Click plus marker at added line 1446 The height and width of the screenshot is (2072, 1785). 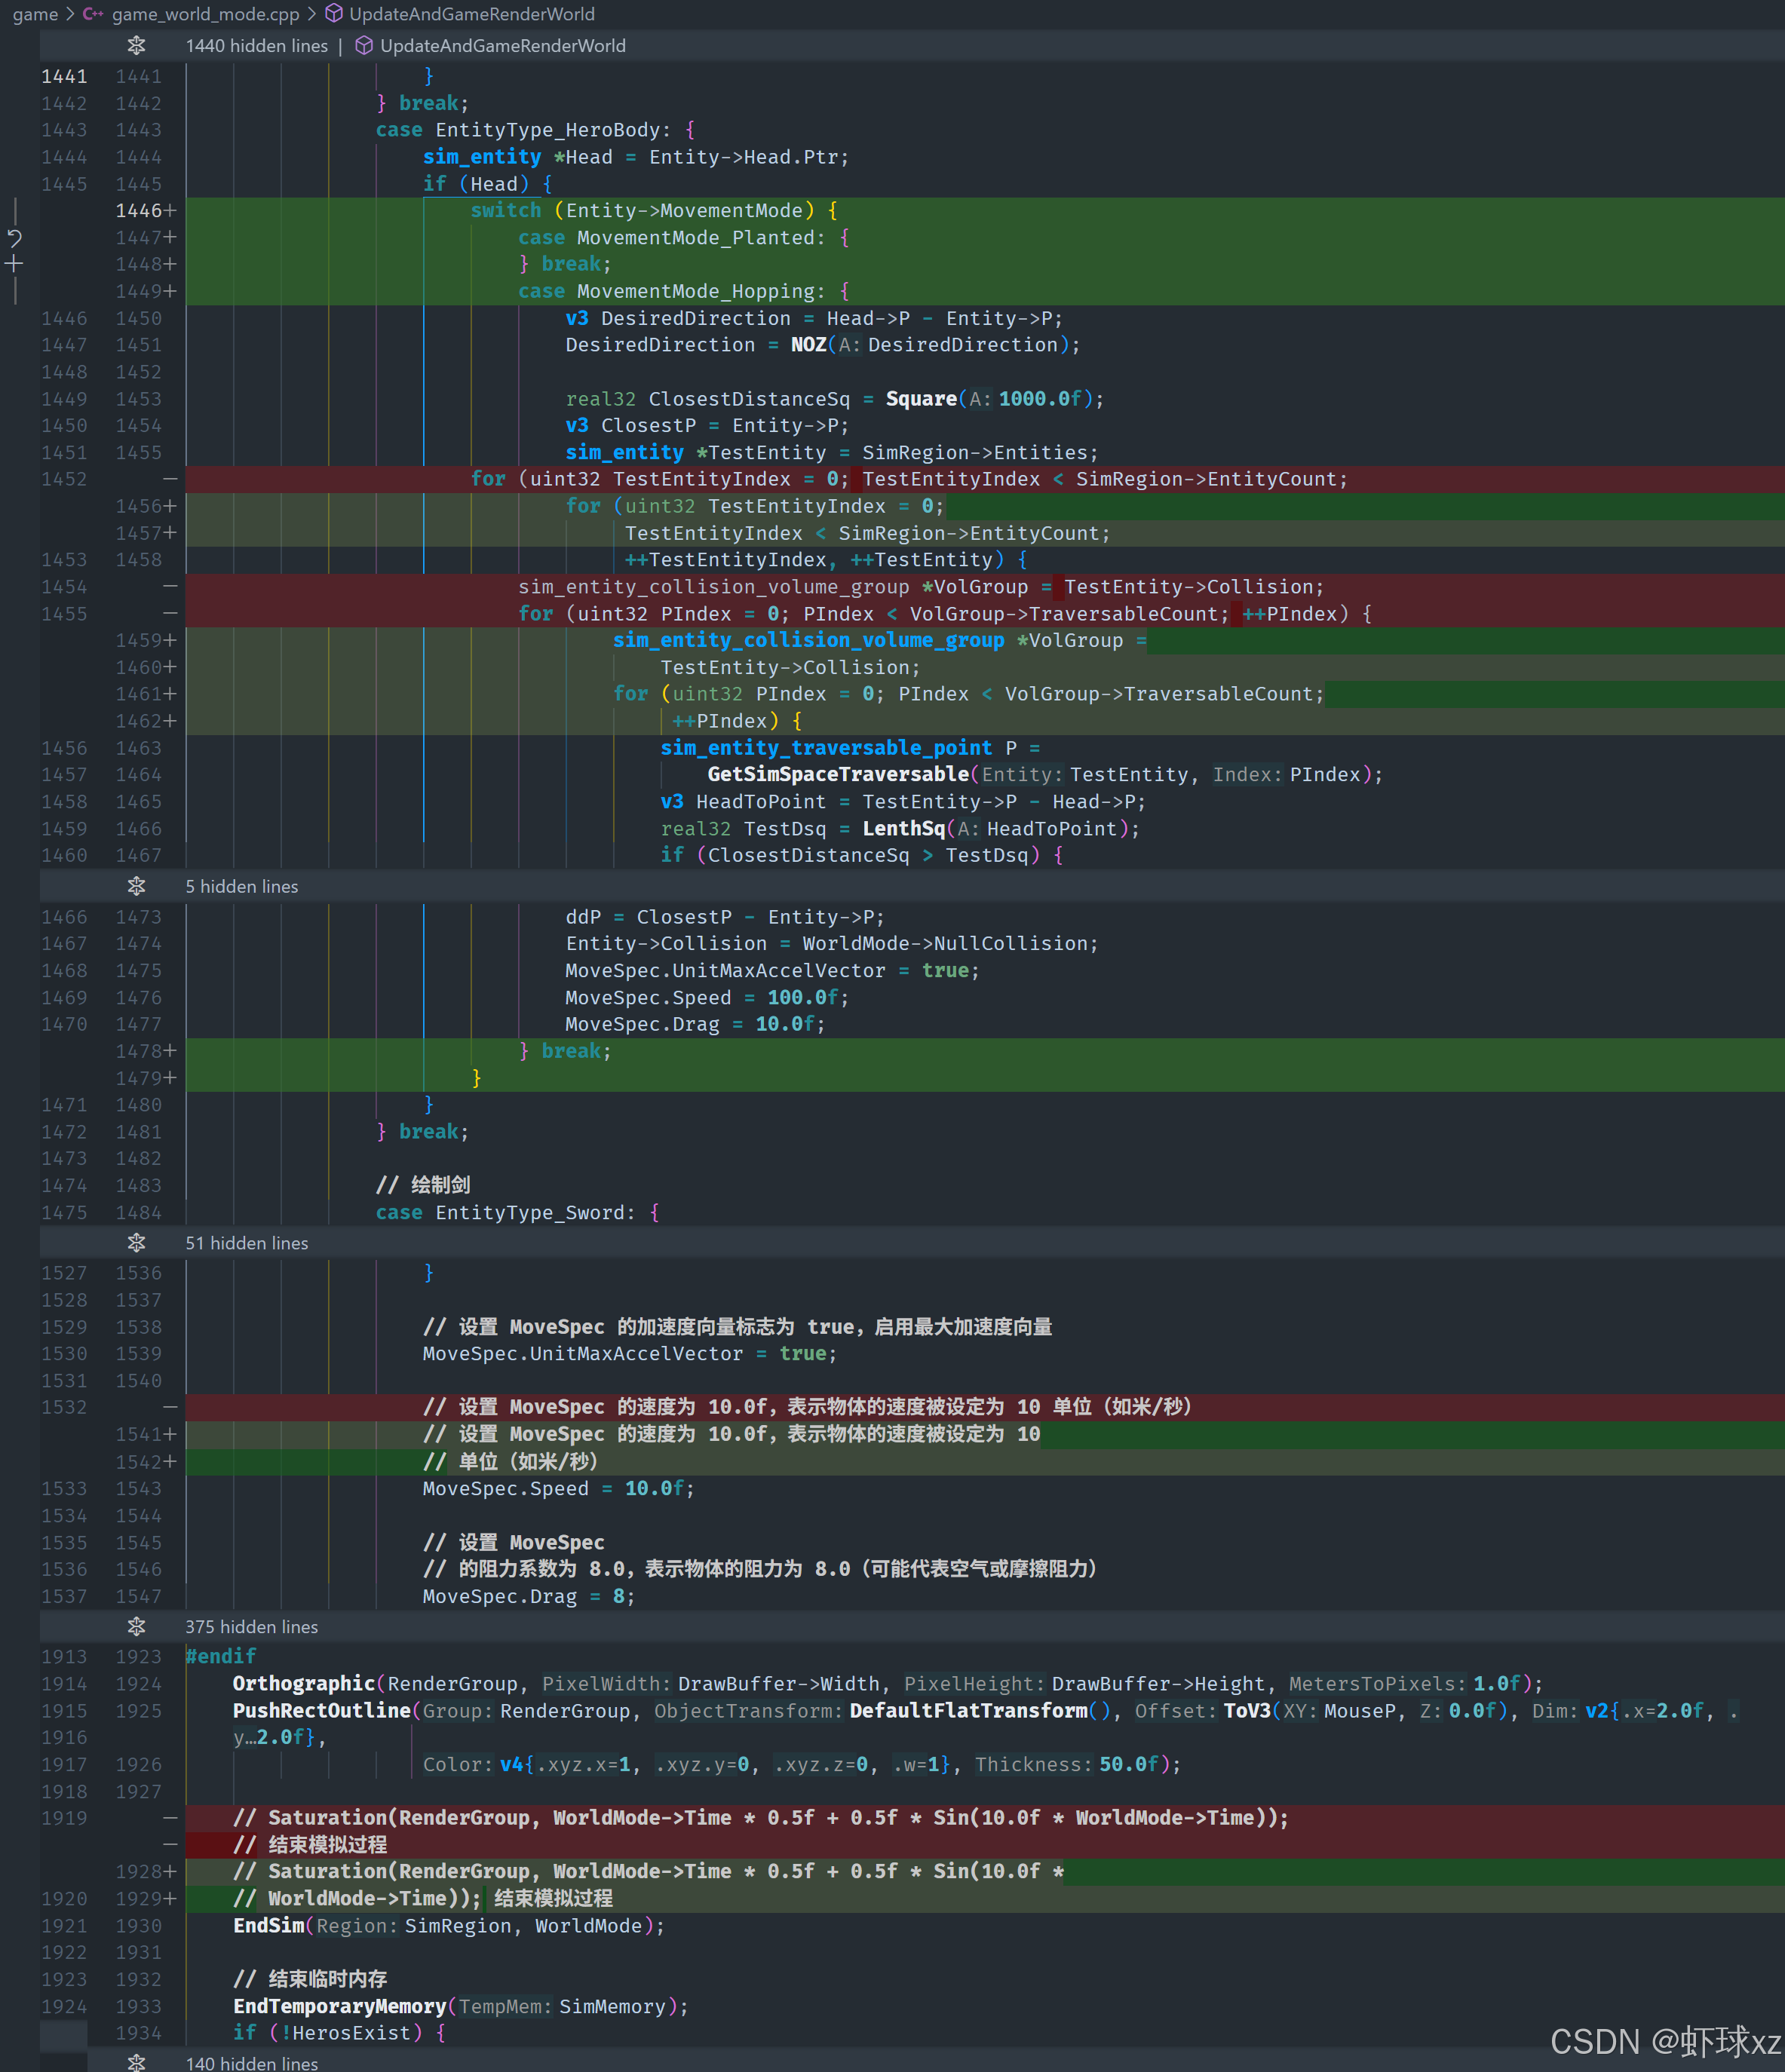(171, 211)
